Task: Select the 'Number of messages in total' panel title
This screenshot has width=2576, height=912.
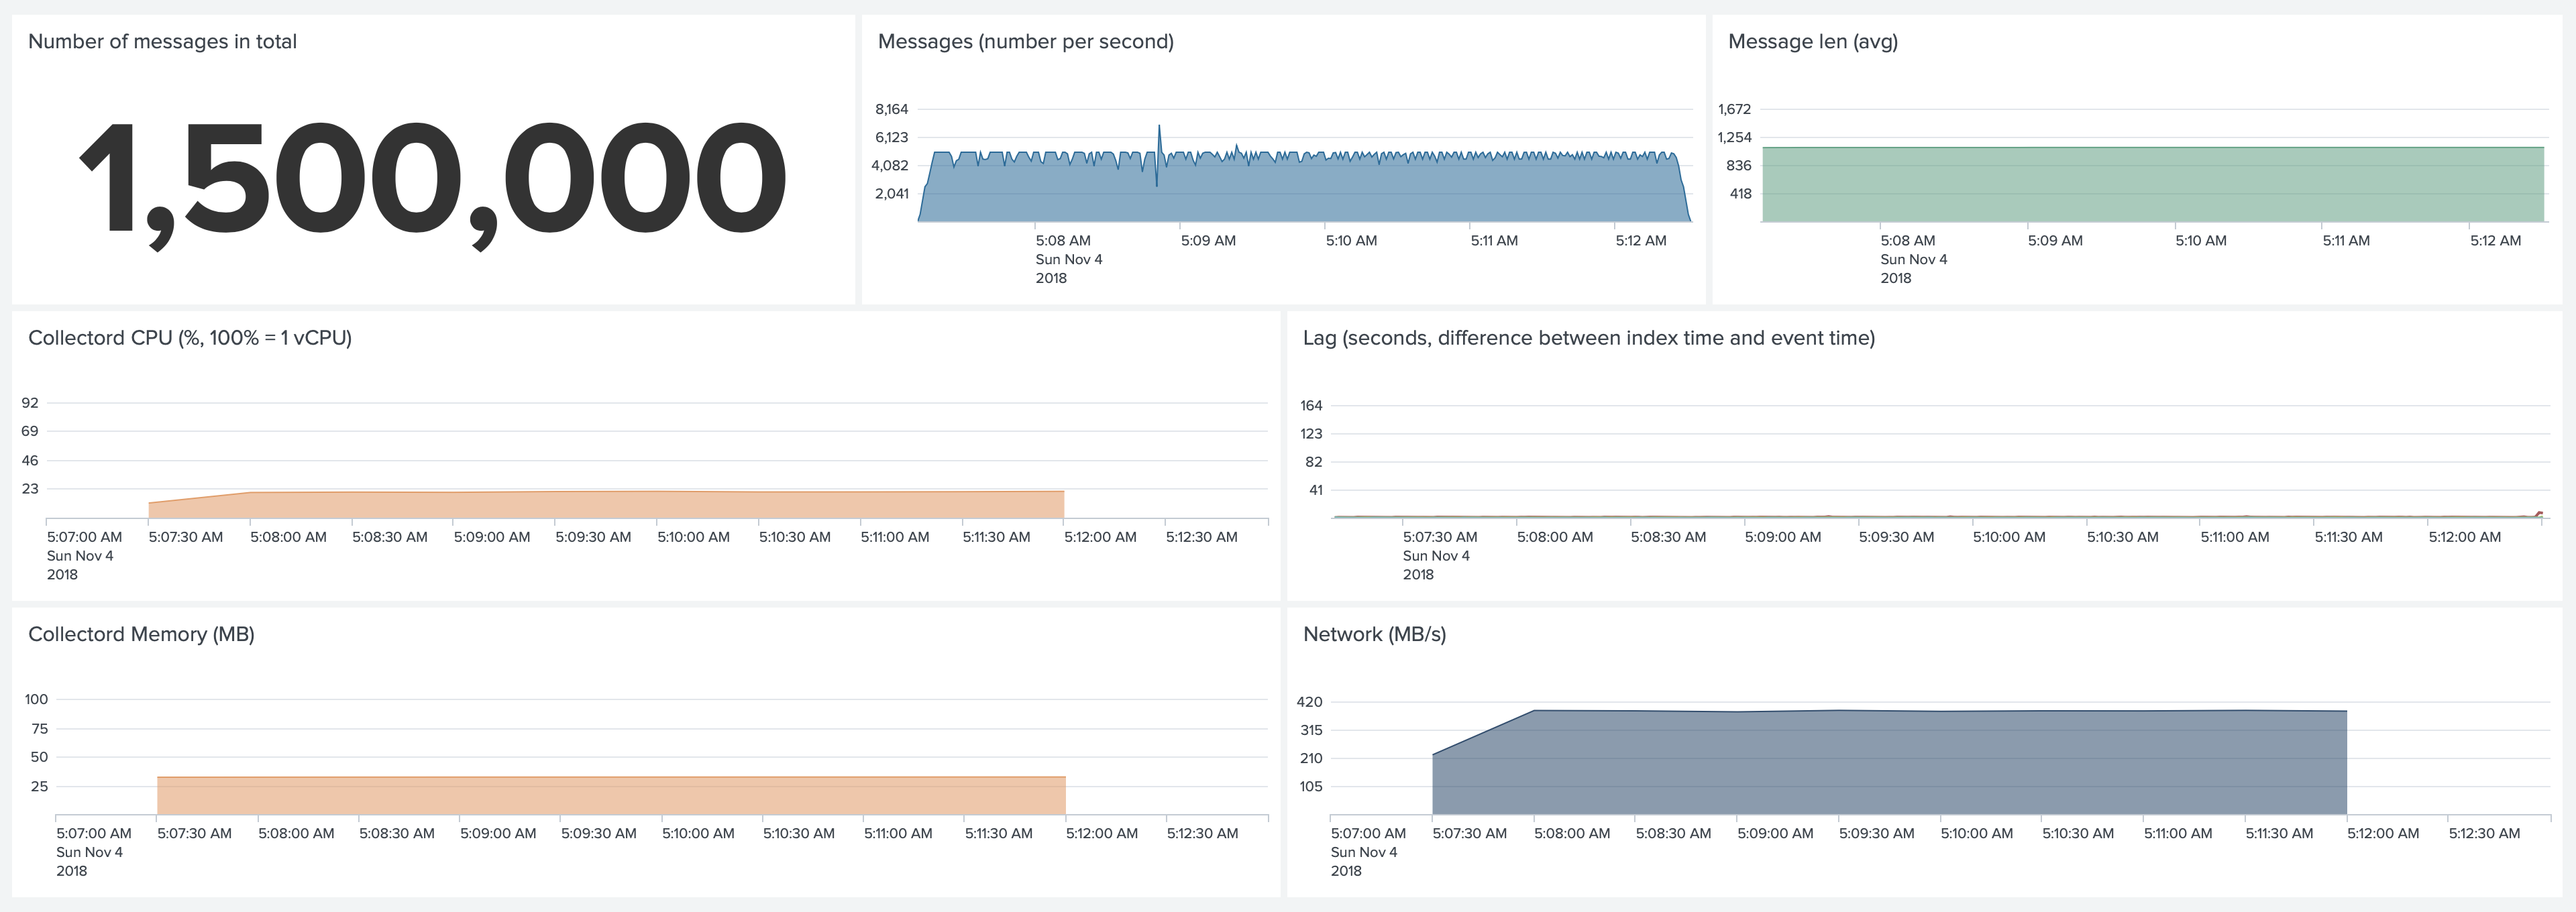Action: point(162,41)
